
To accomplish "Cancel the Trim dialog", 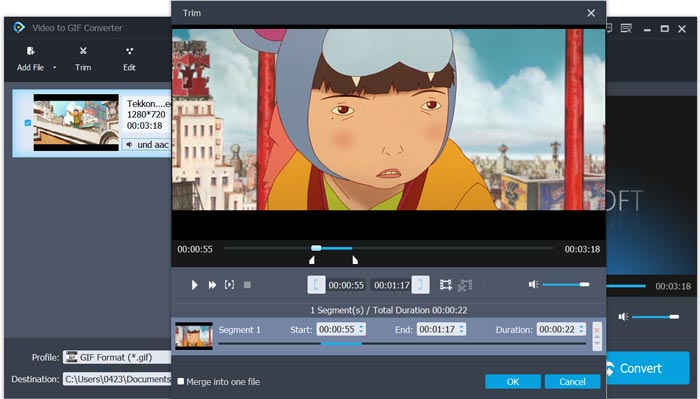I will pos(572,382).
